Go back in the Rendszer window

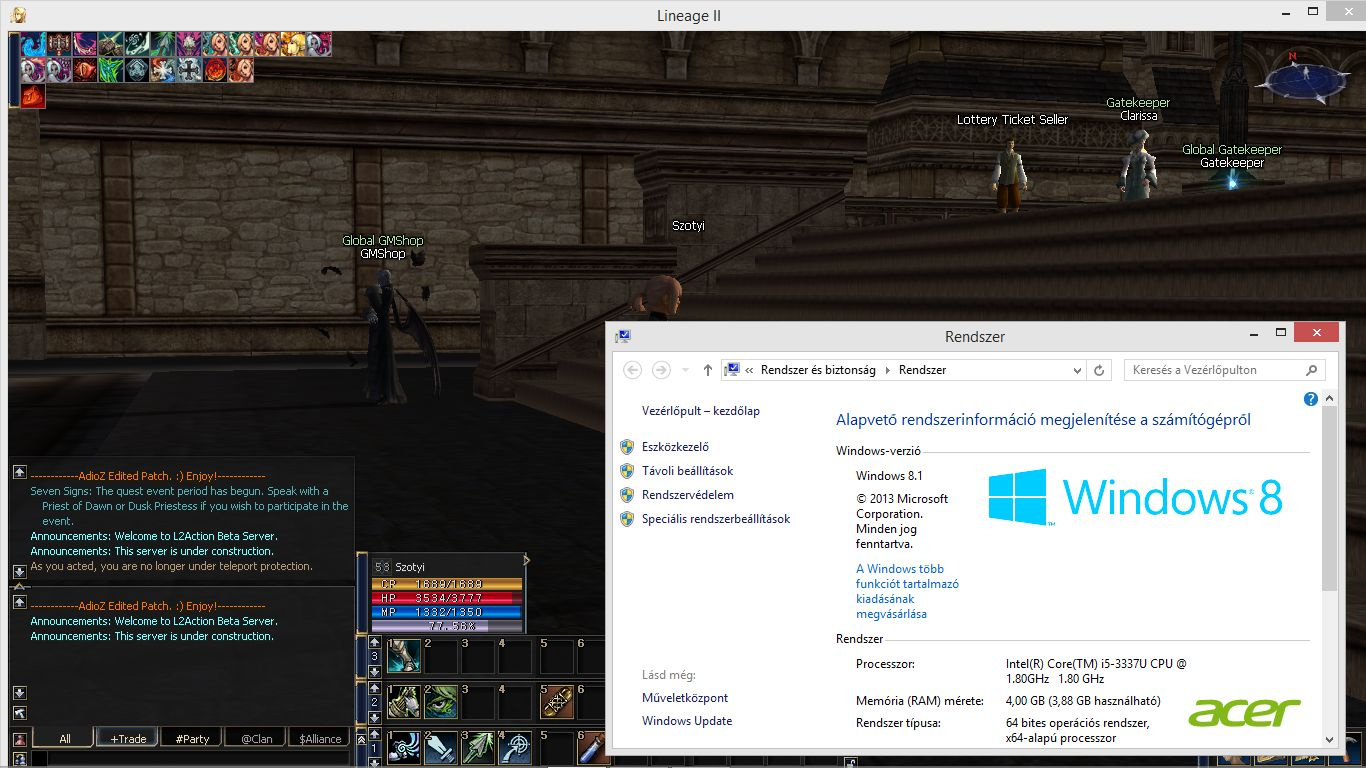[632, 370]
